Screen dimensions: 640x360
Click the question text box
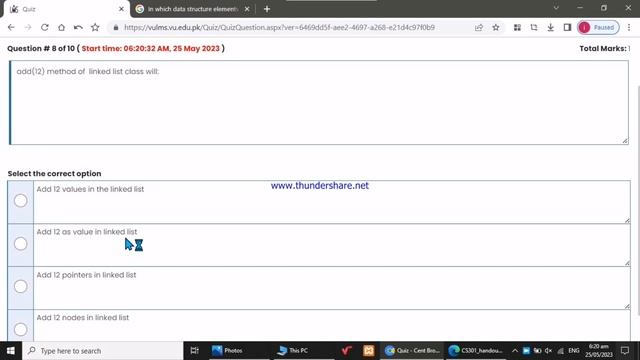[x=319, y=102]
